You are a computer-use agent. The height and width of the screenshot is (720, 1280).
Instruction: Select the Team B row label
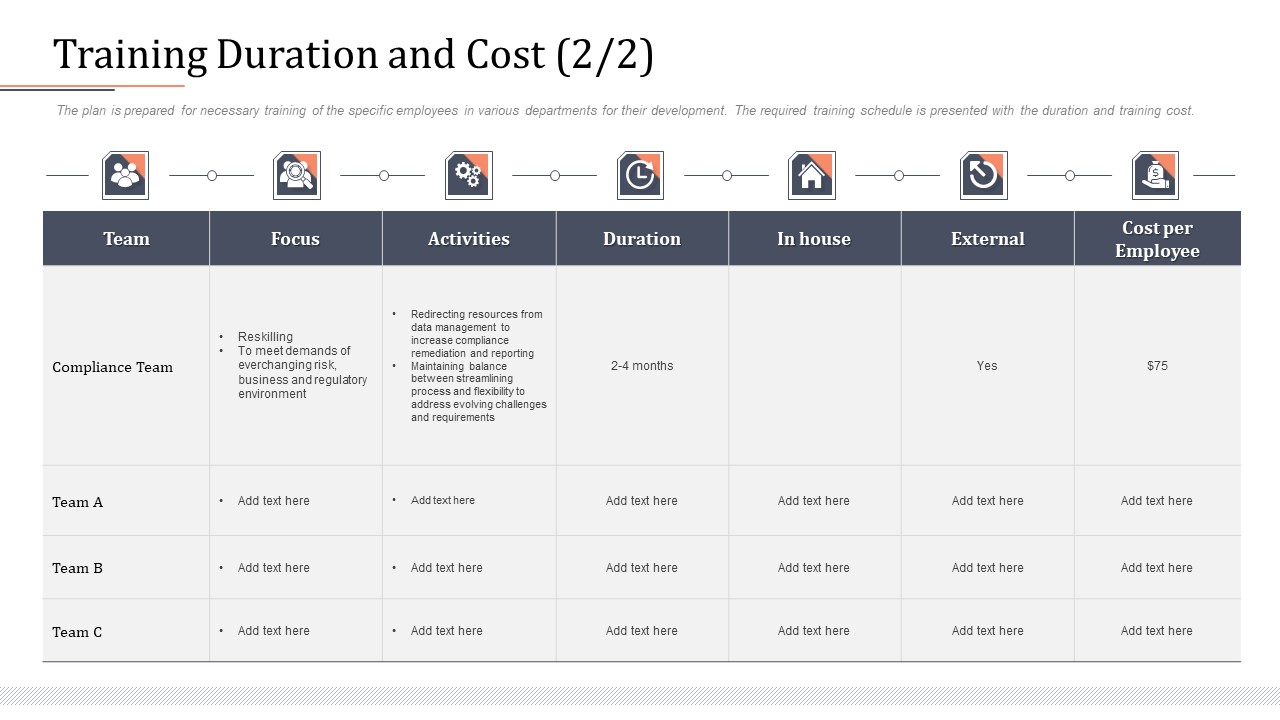coord(77,568)
